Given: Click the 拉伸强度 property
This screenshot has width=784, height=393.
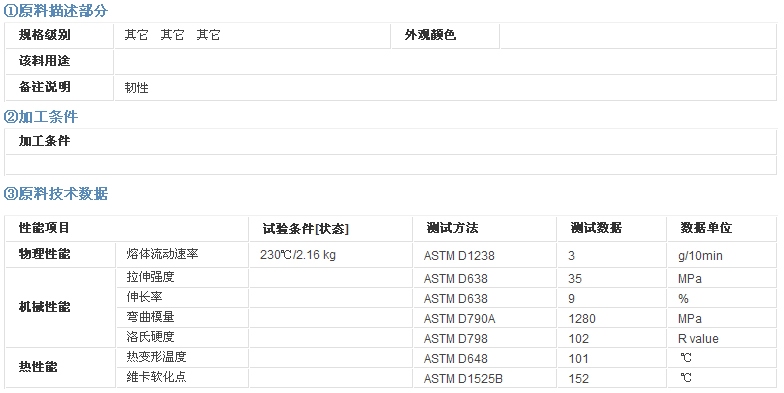Looking at the screenshot, I should [150, 276].
